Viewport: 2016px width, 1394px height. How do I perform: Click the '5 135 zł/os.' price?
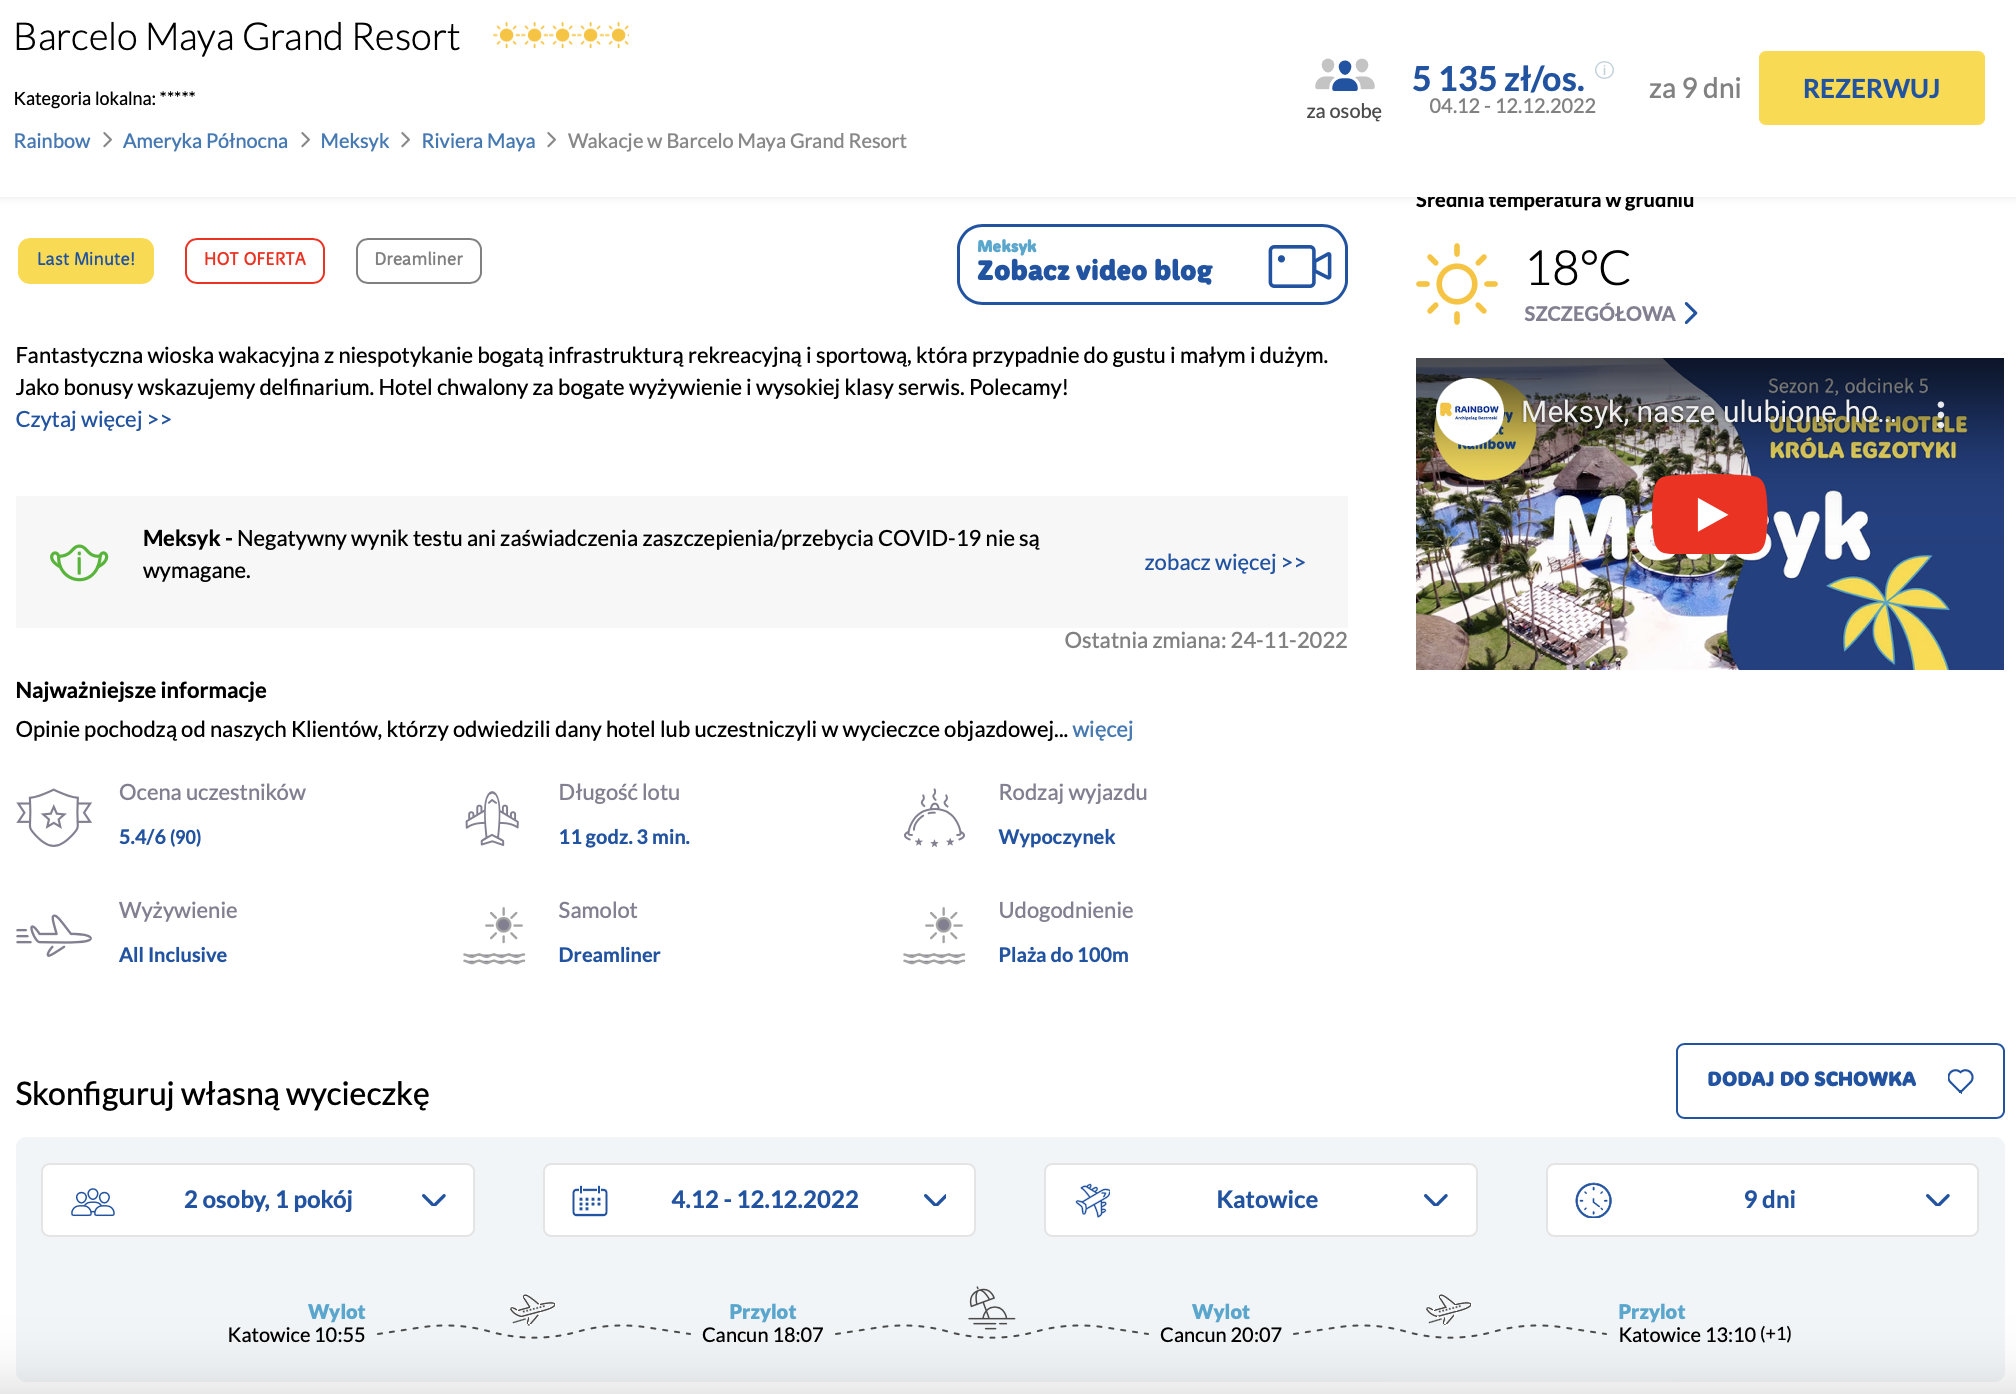coord(1498,78)
